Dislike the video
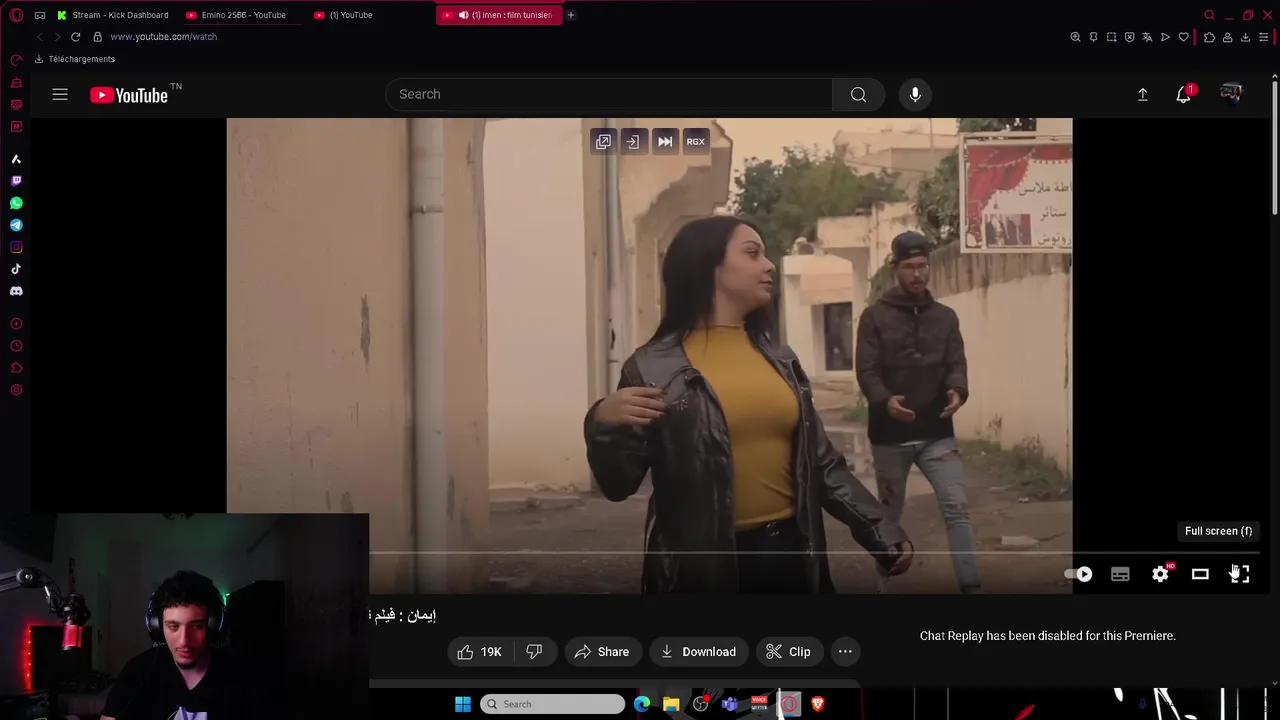Screen dimensions: 1280x720 point(534,652)
